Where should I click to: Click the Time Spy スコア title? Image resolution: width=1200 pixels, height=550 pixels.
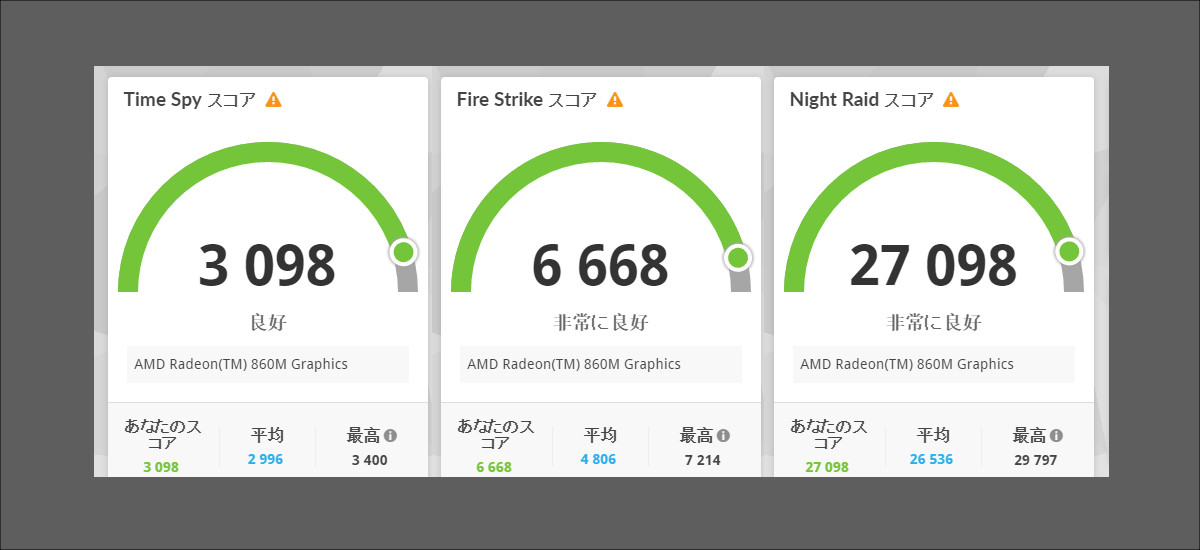[x=190, y=100]
